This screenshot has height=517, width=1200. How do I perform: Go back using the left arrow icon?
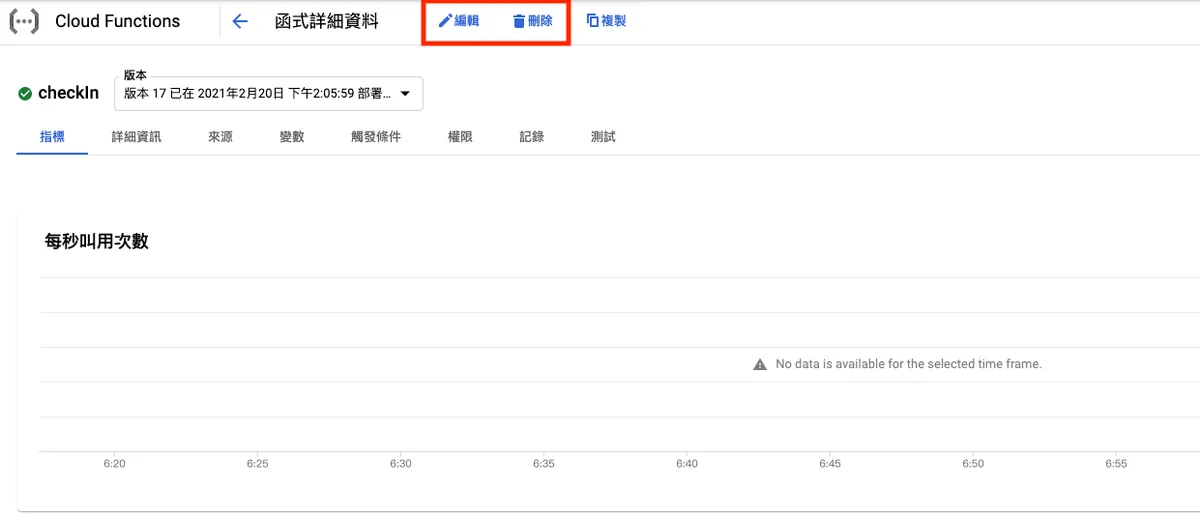(240, 21)
